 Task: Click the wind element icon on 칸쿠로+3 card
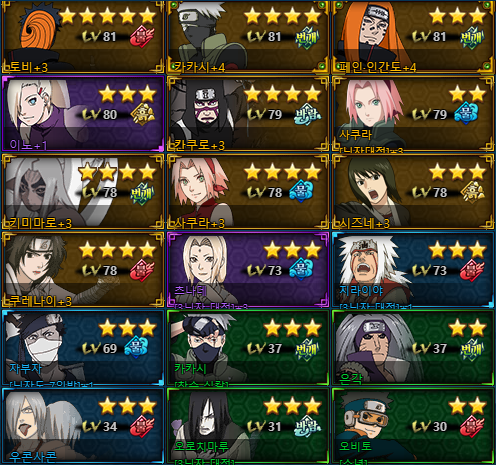tap(307, 115)
